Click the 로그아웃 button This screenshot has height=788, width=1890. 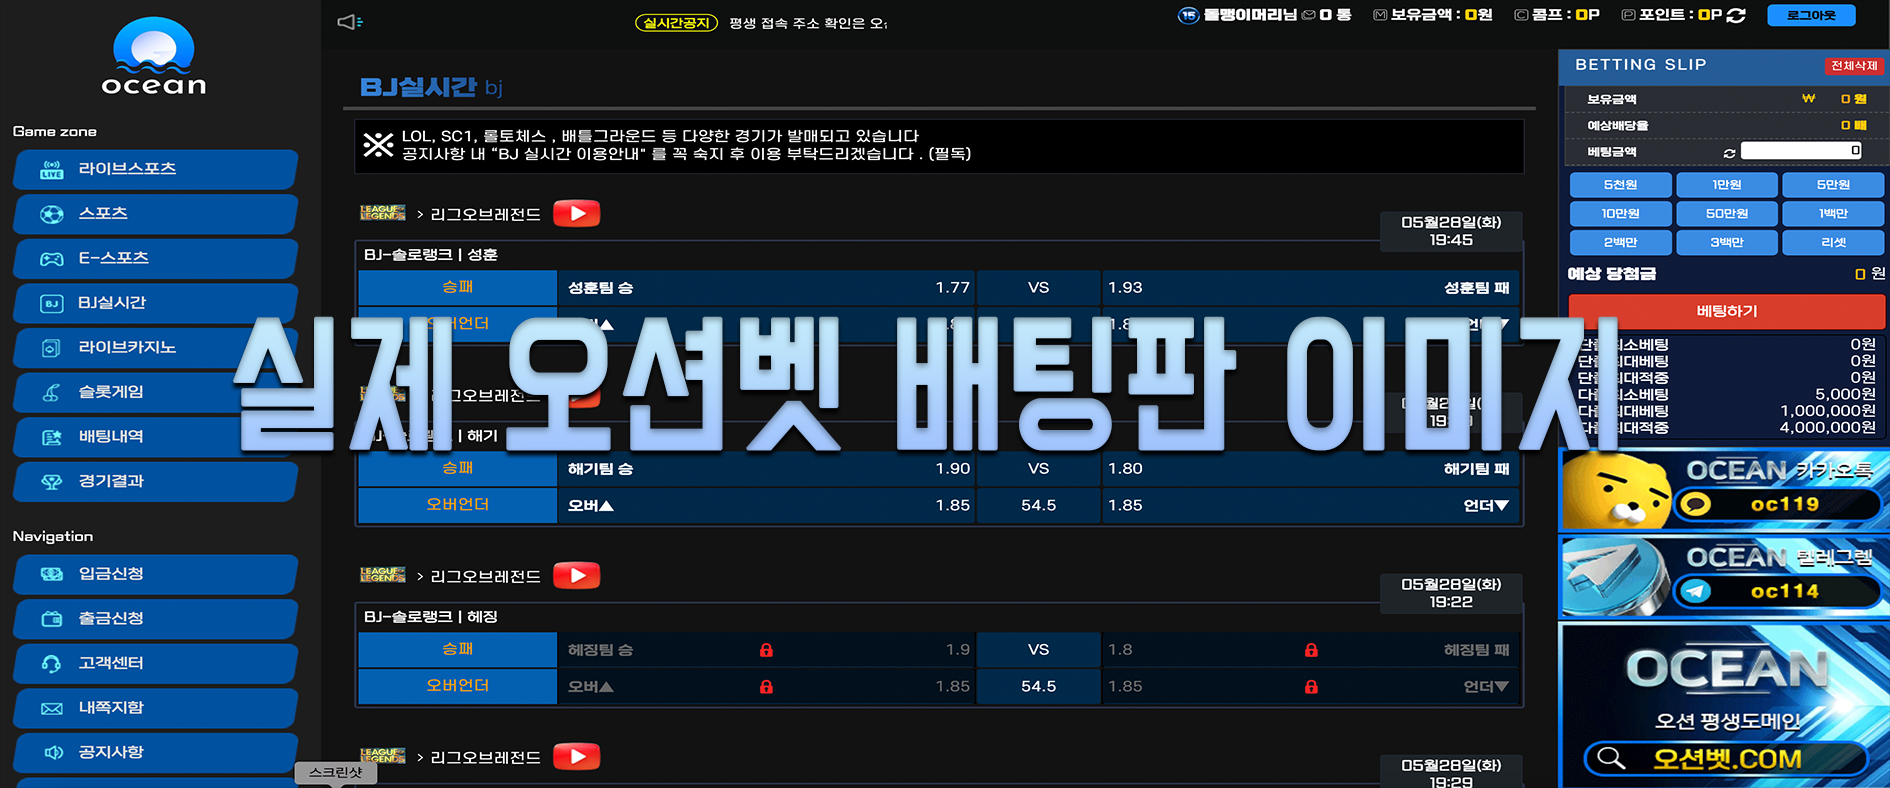(x=1811, y=15)
